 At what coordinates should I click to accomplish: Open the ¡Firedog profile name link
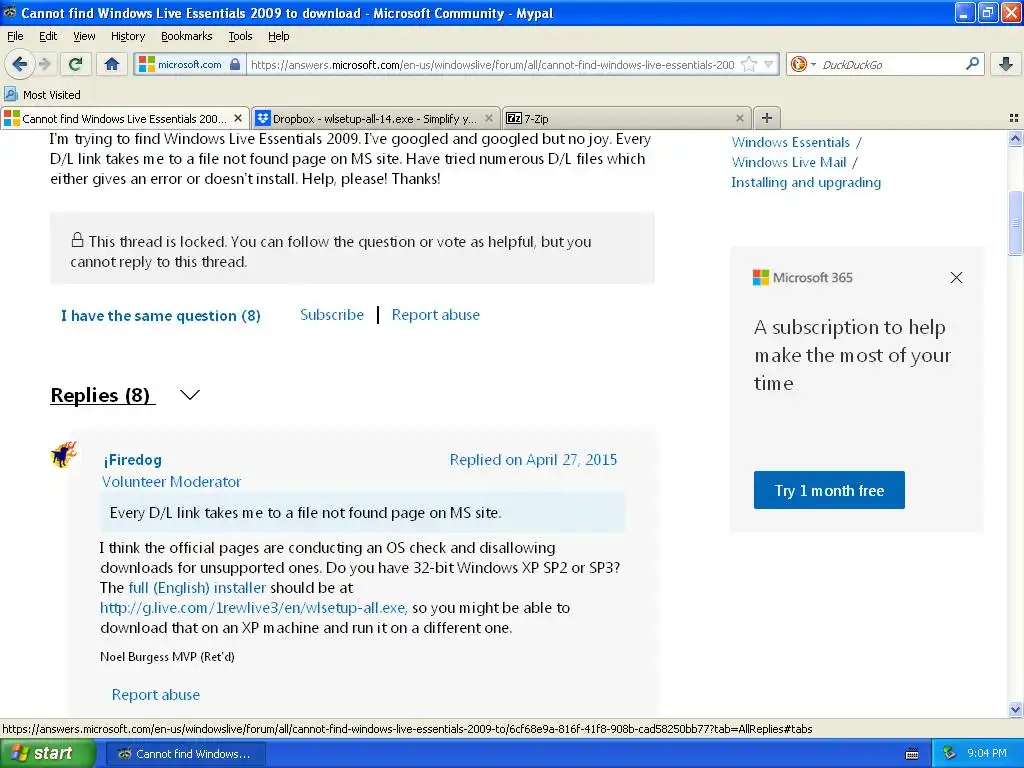[132, 460]
